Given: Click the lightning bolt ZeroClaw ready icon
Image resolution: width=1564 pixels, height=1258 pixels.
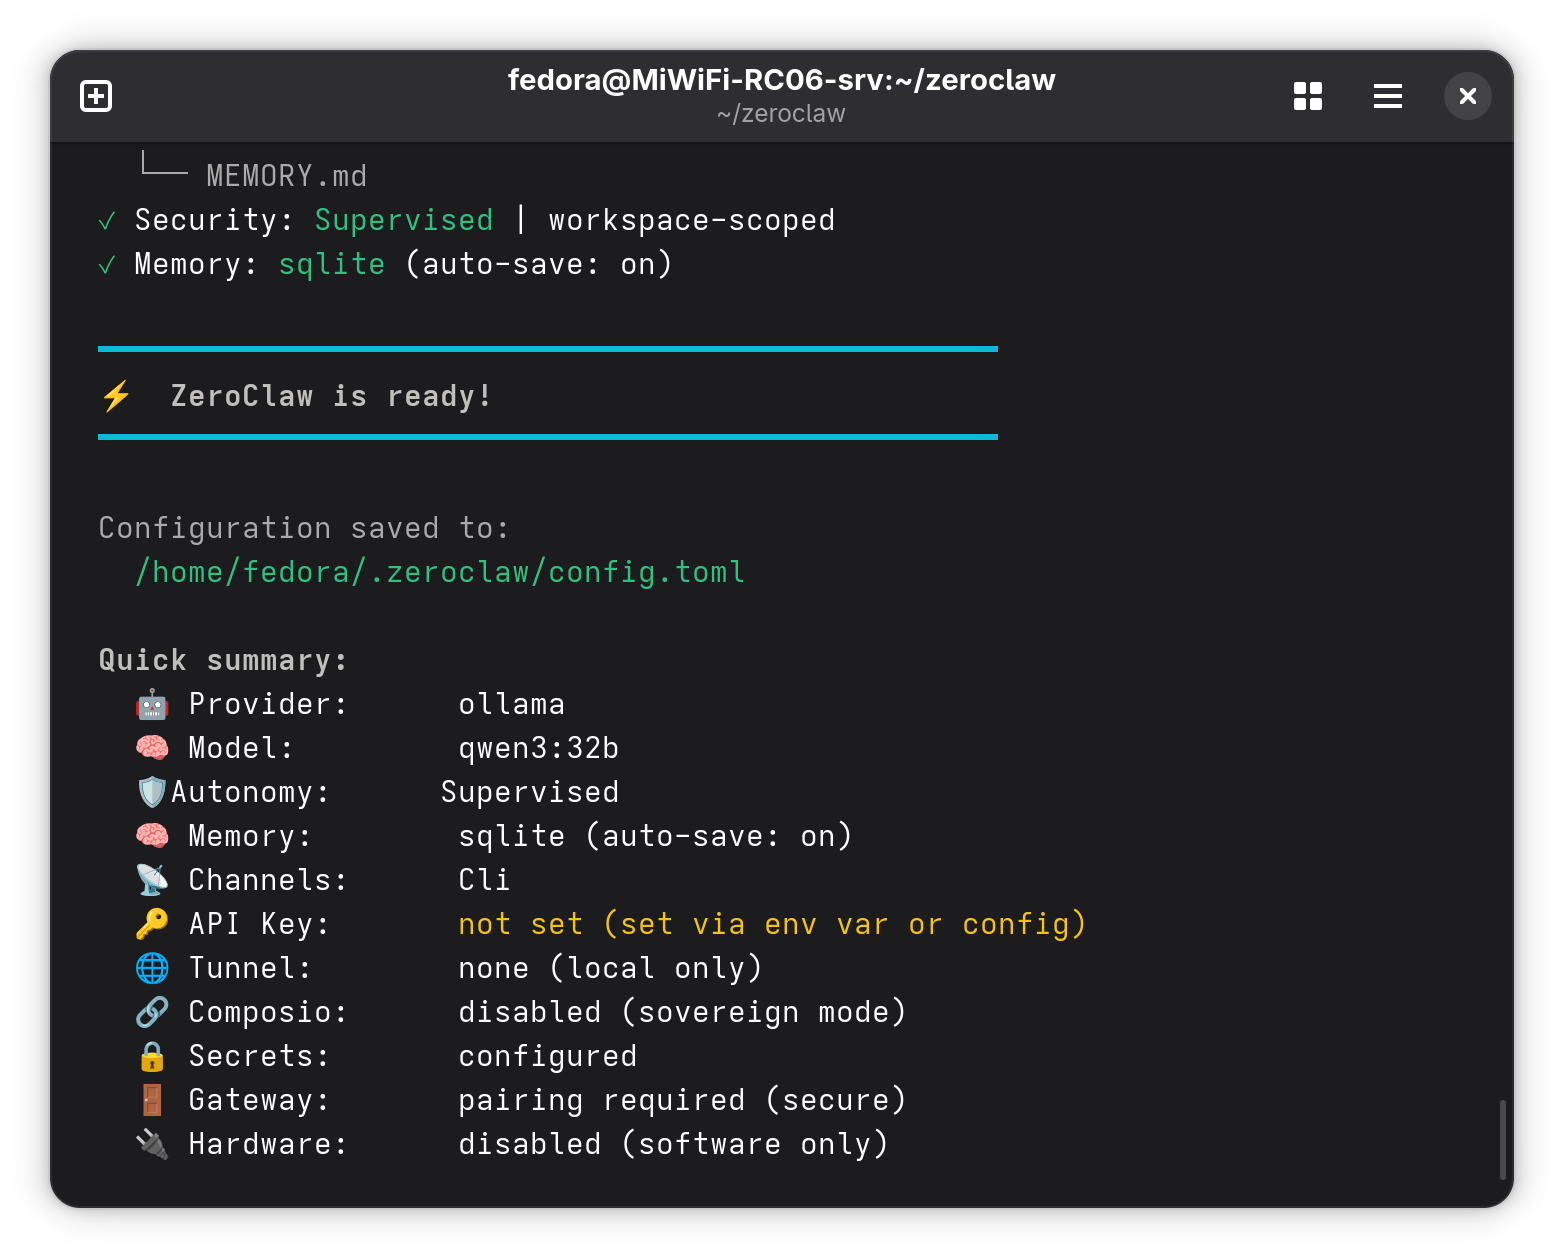Looking at the screenshot, I should [116, 396].
